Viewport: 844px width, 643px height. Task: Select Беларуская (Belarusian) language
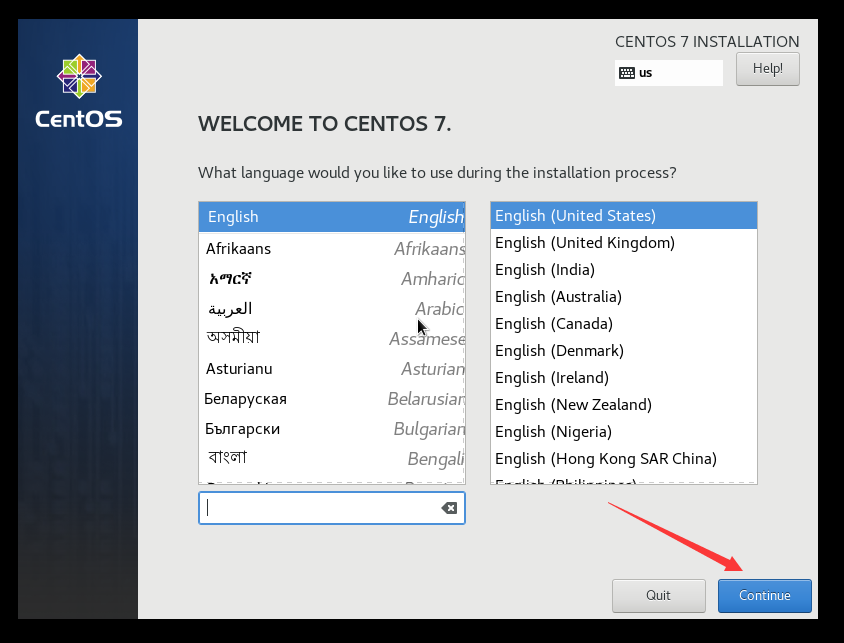tap(332, 399)
